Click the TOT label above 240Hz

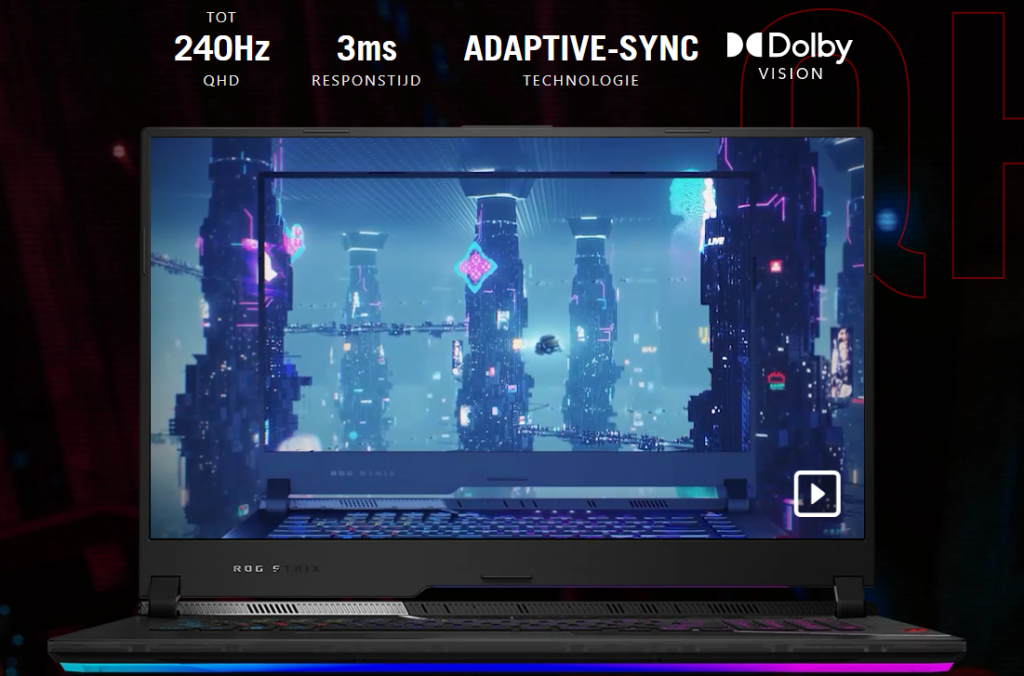(222, 18)
